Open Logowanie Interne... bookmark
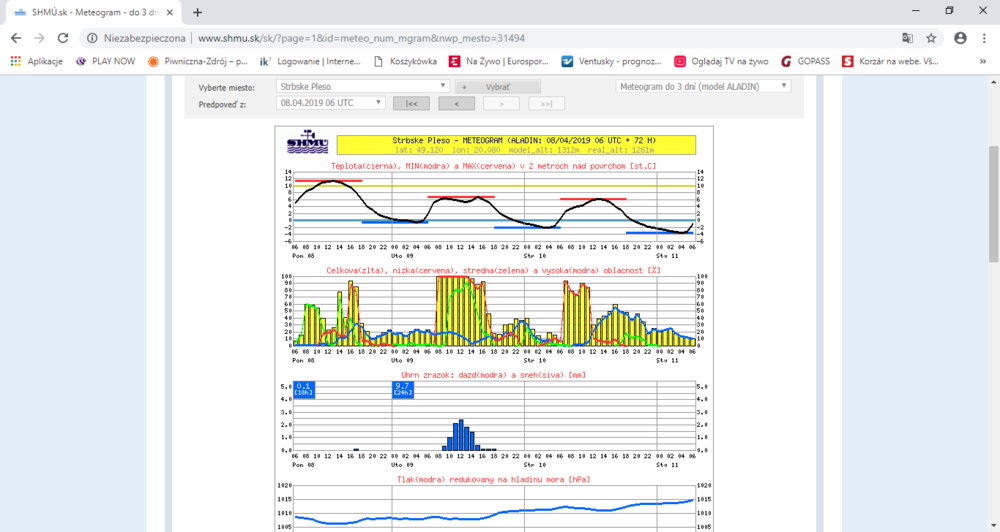 coord(311,61)
